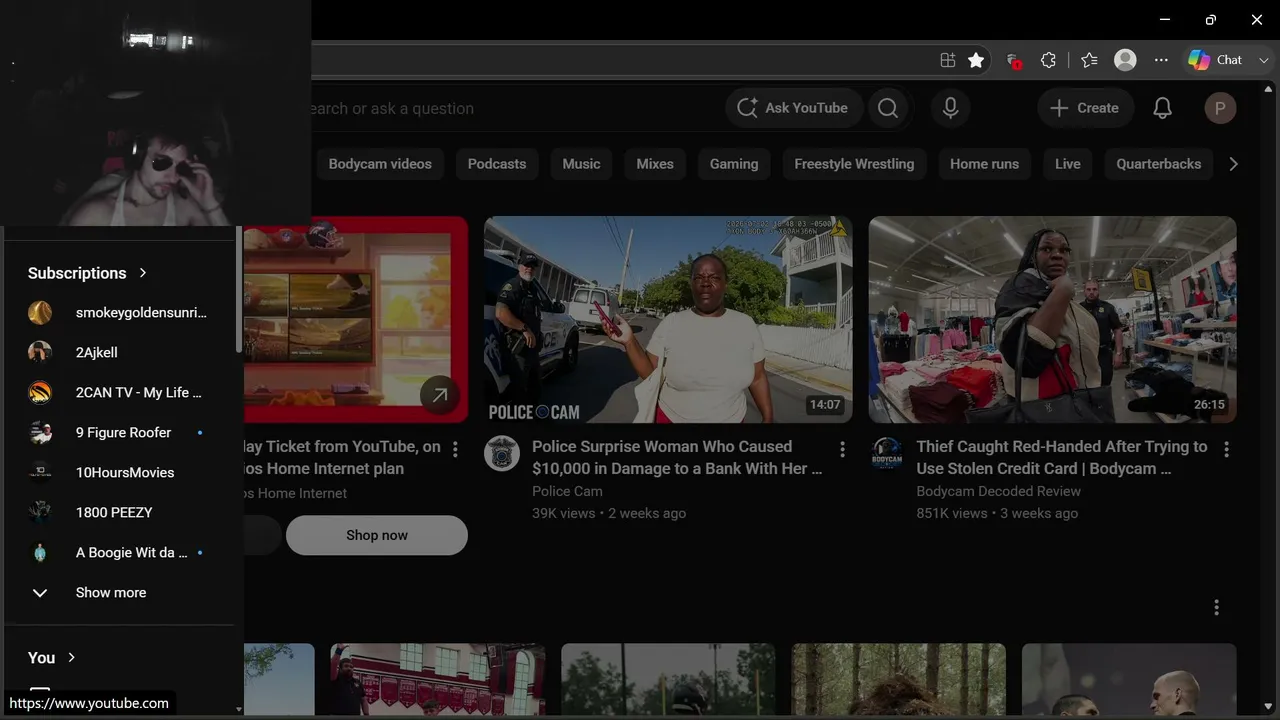Screen dimensions: 1280x720
Task: Click the star icon to favorite this page
Action: tap(976, 60)
